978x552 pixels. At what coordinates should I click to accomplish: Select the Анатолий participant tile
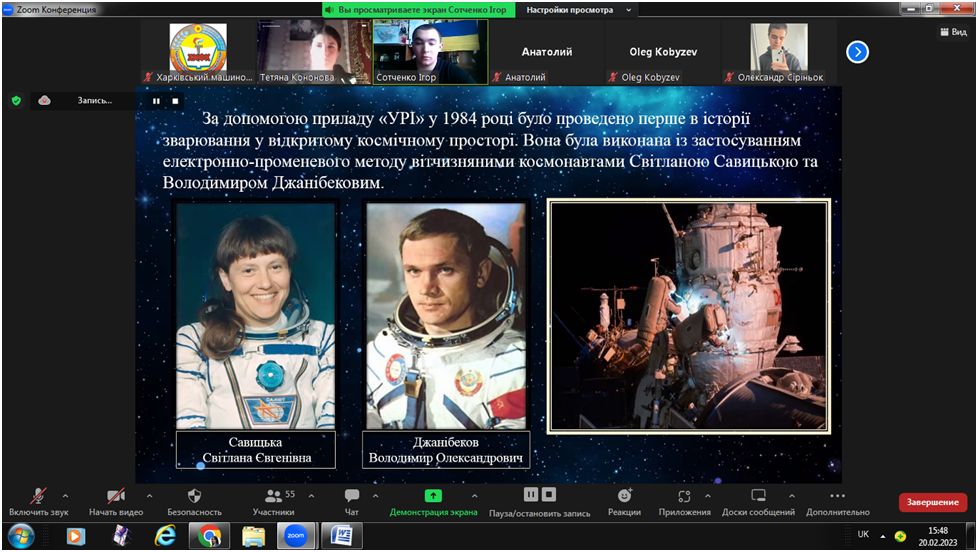coord(546,53)
